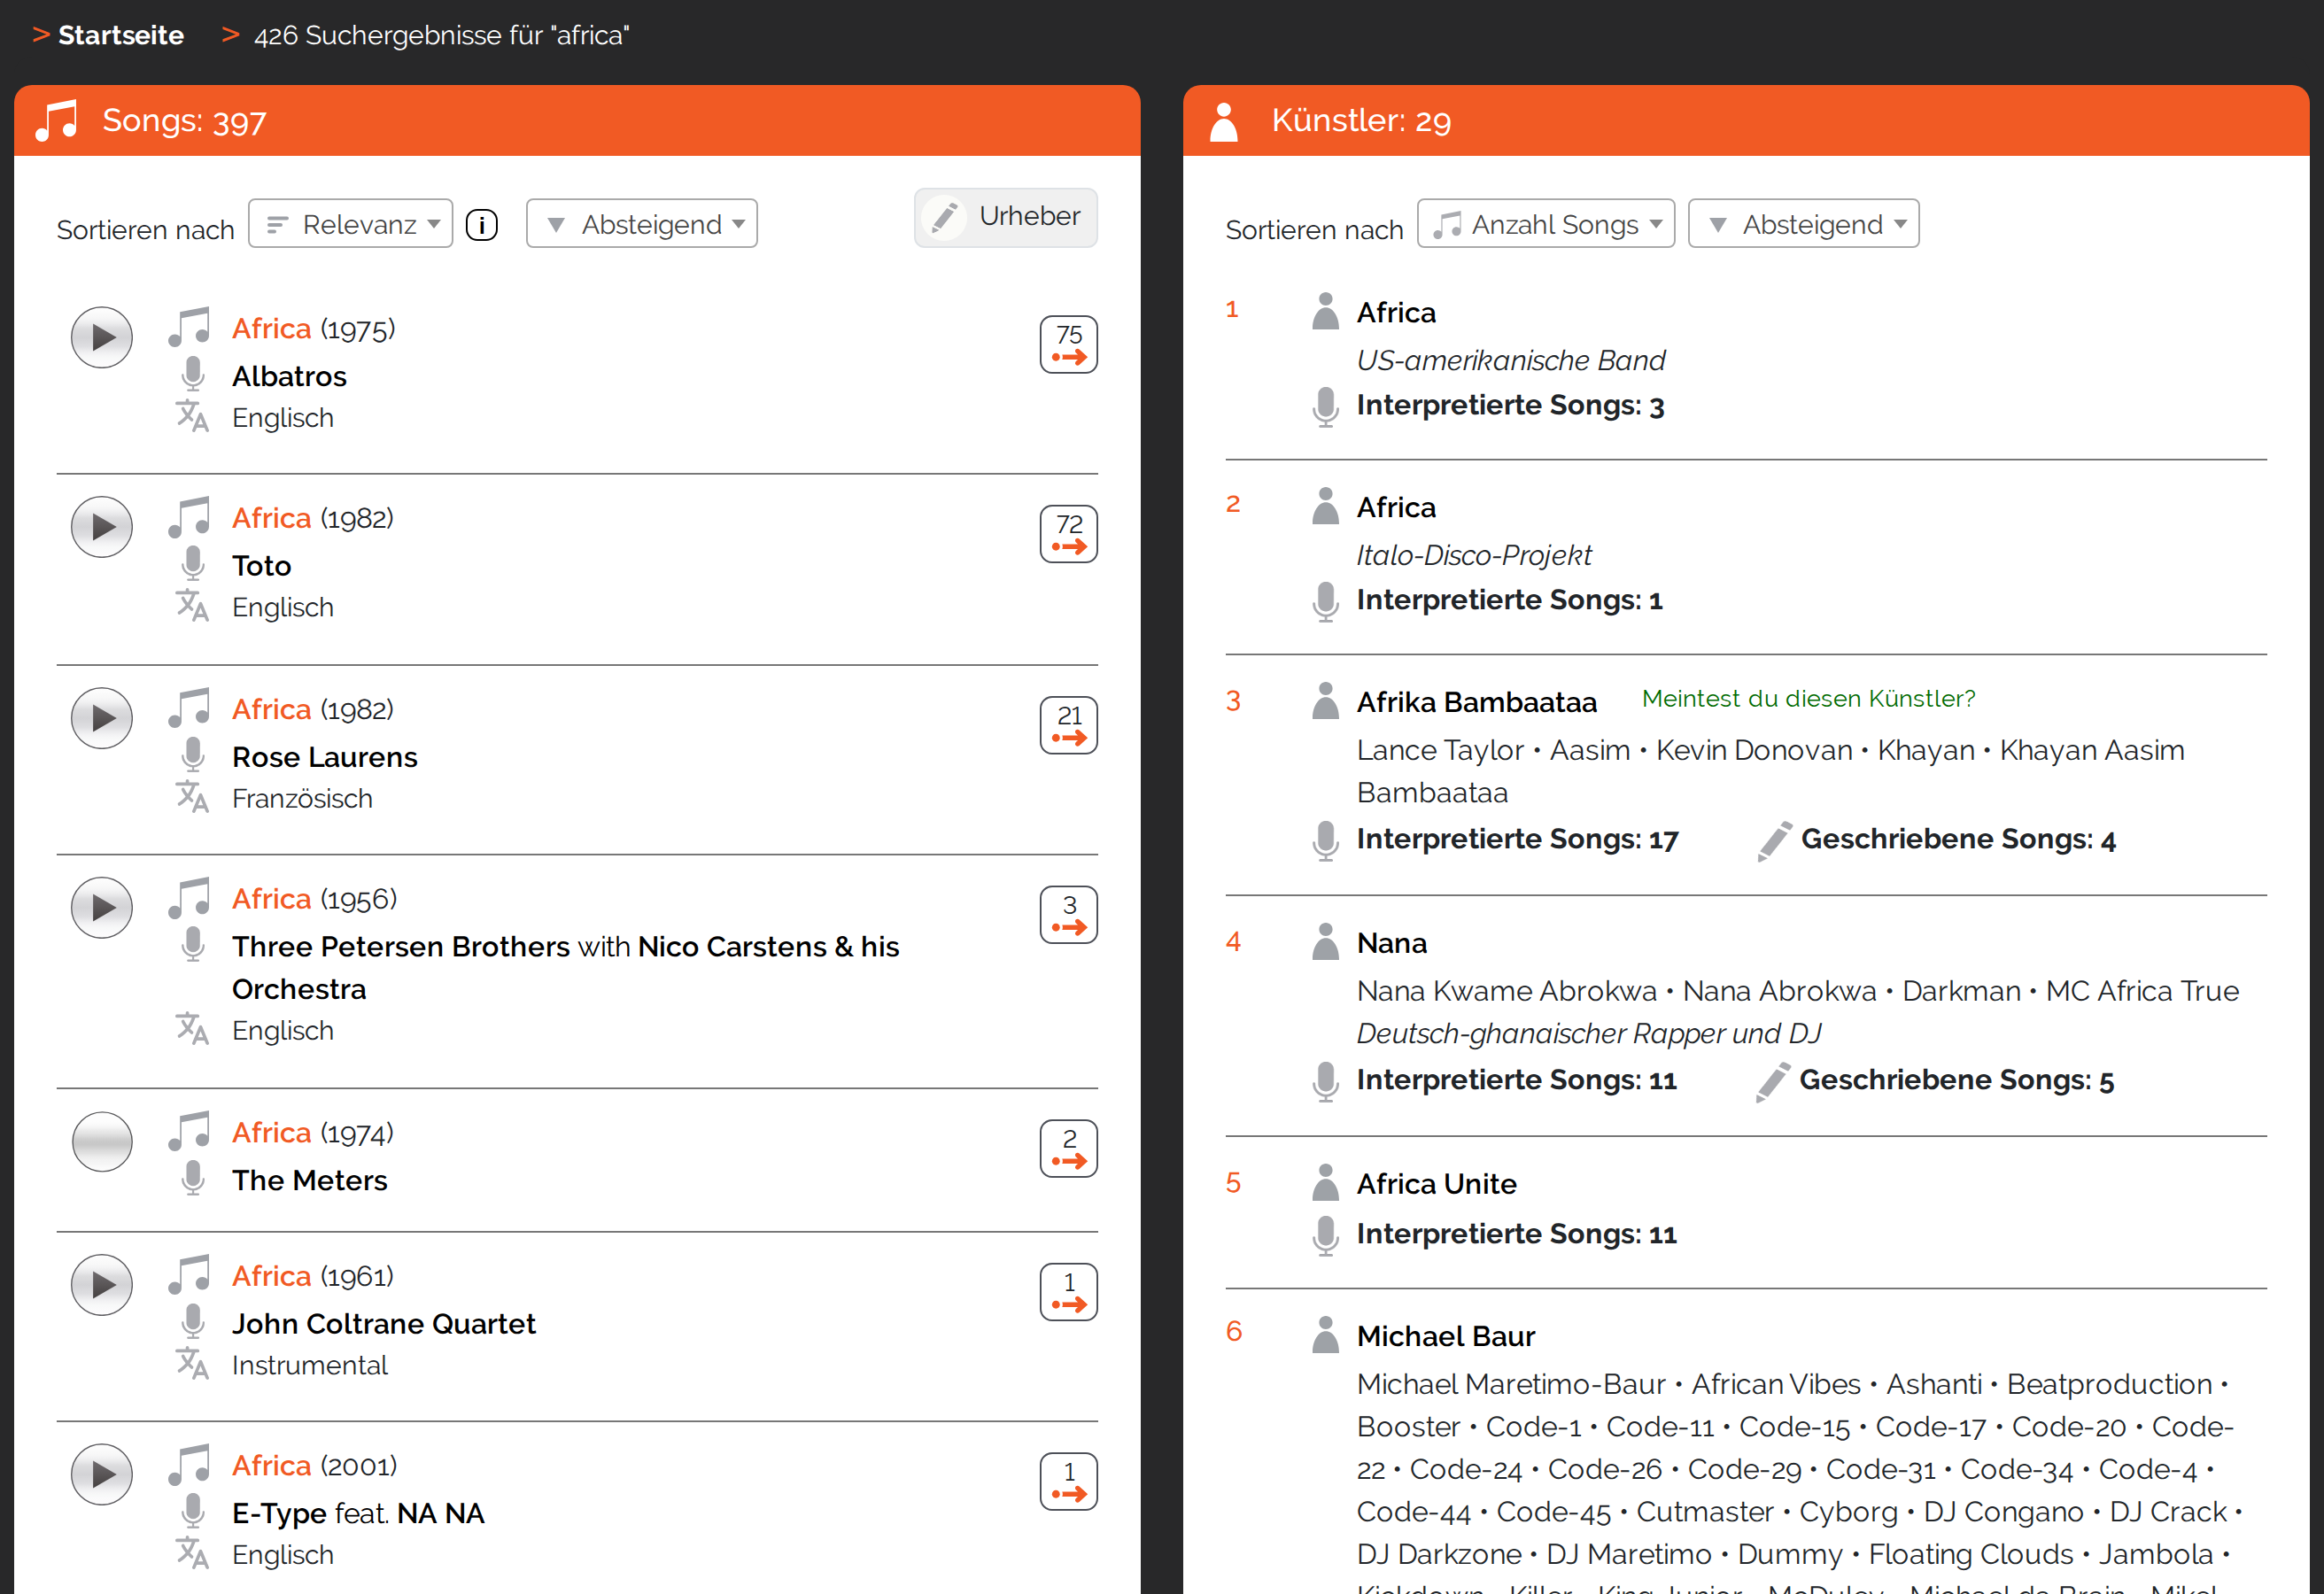Open the 3 versions badge for Africa (1956)
The image size is (2324, 1594).
[1068, 915]
